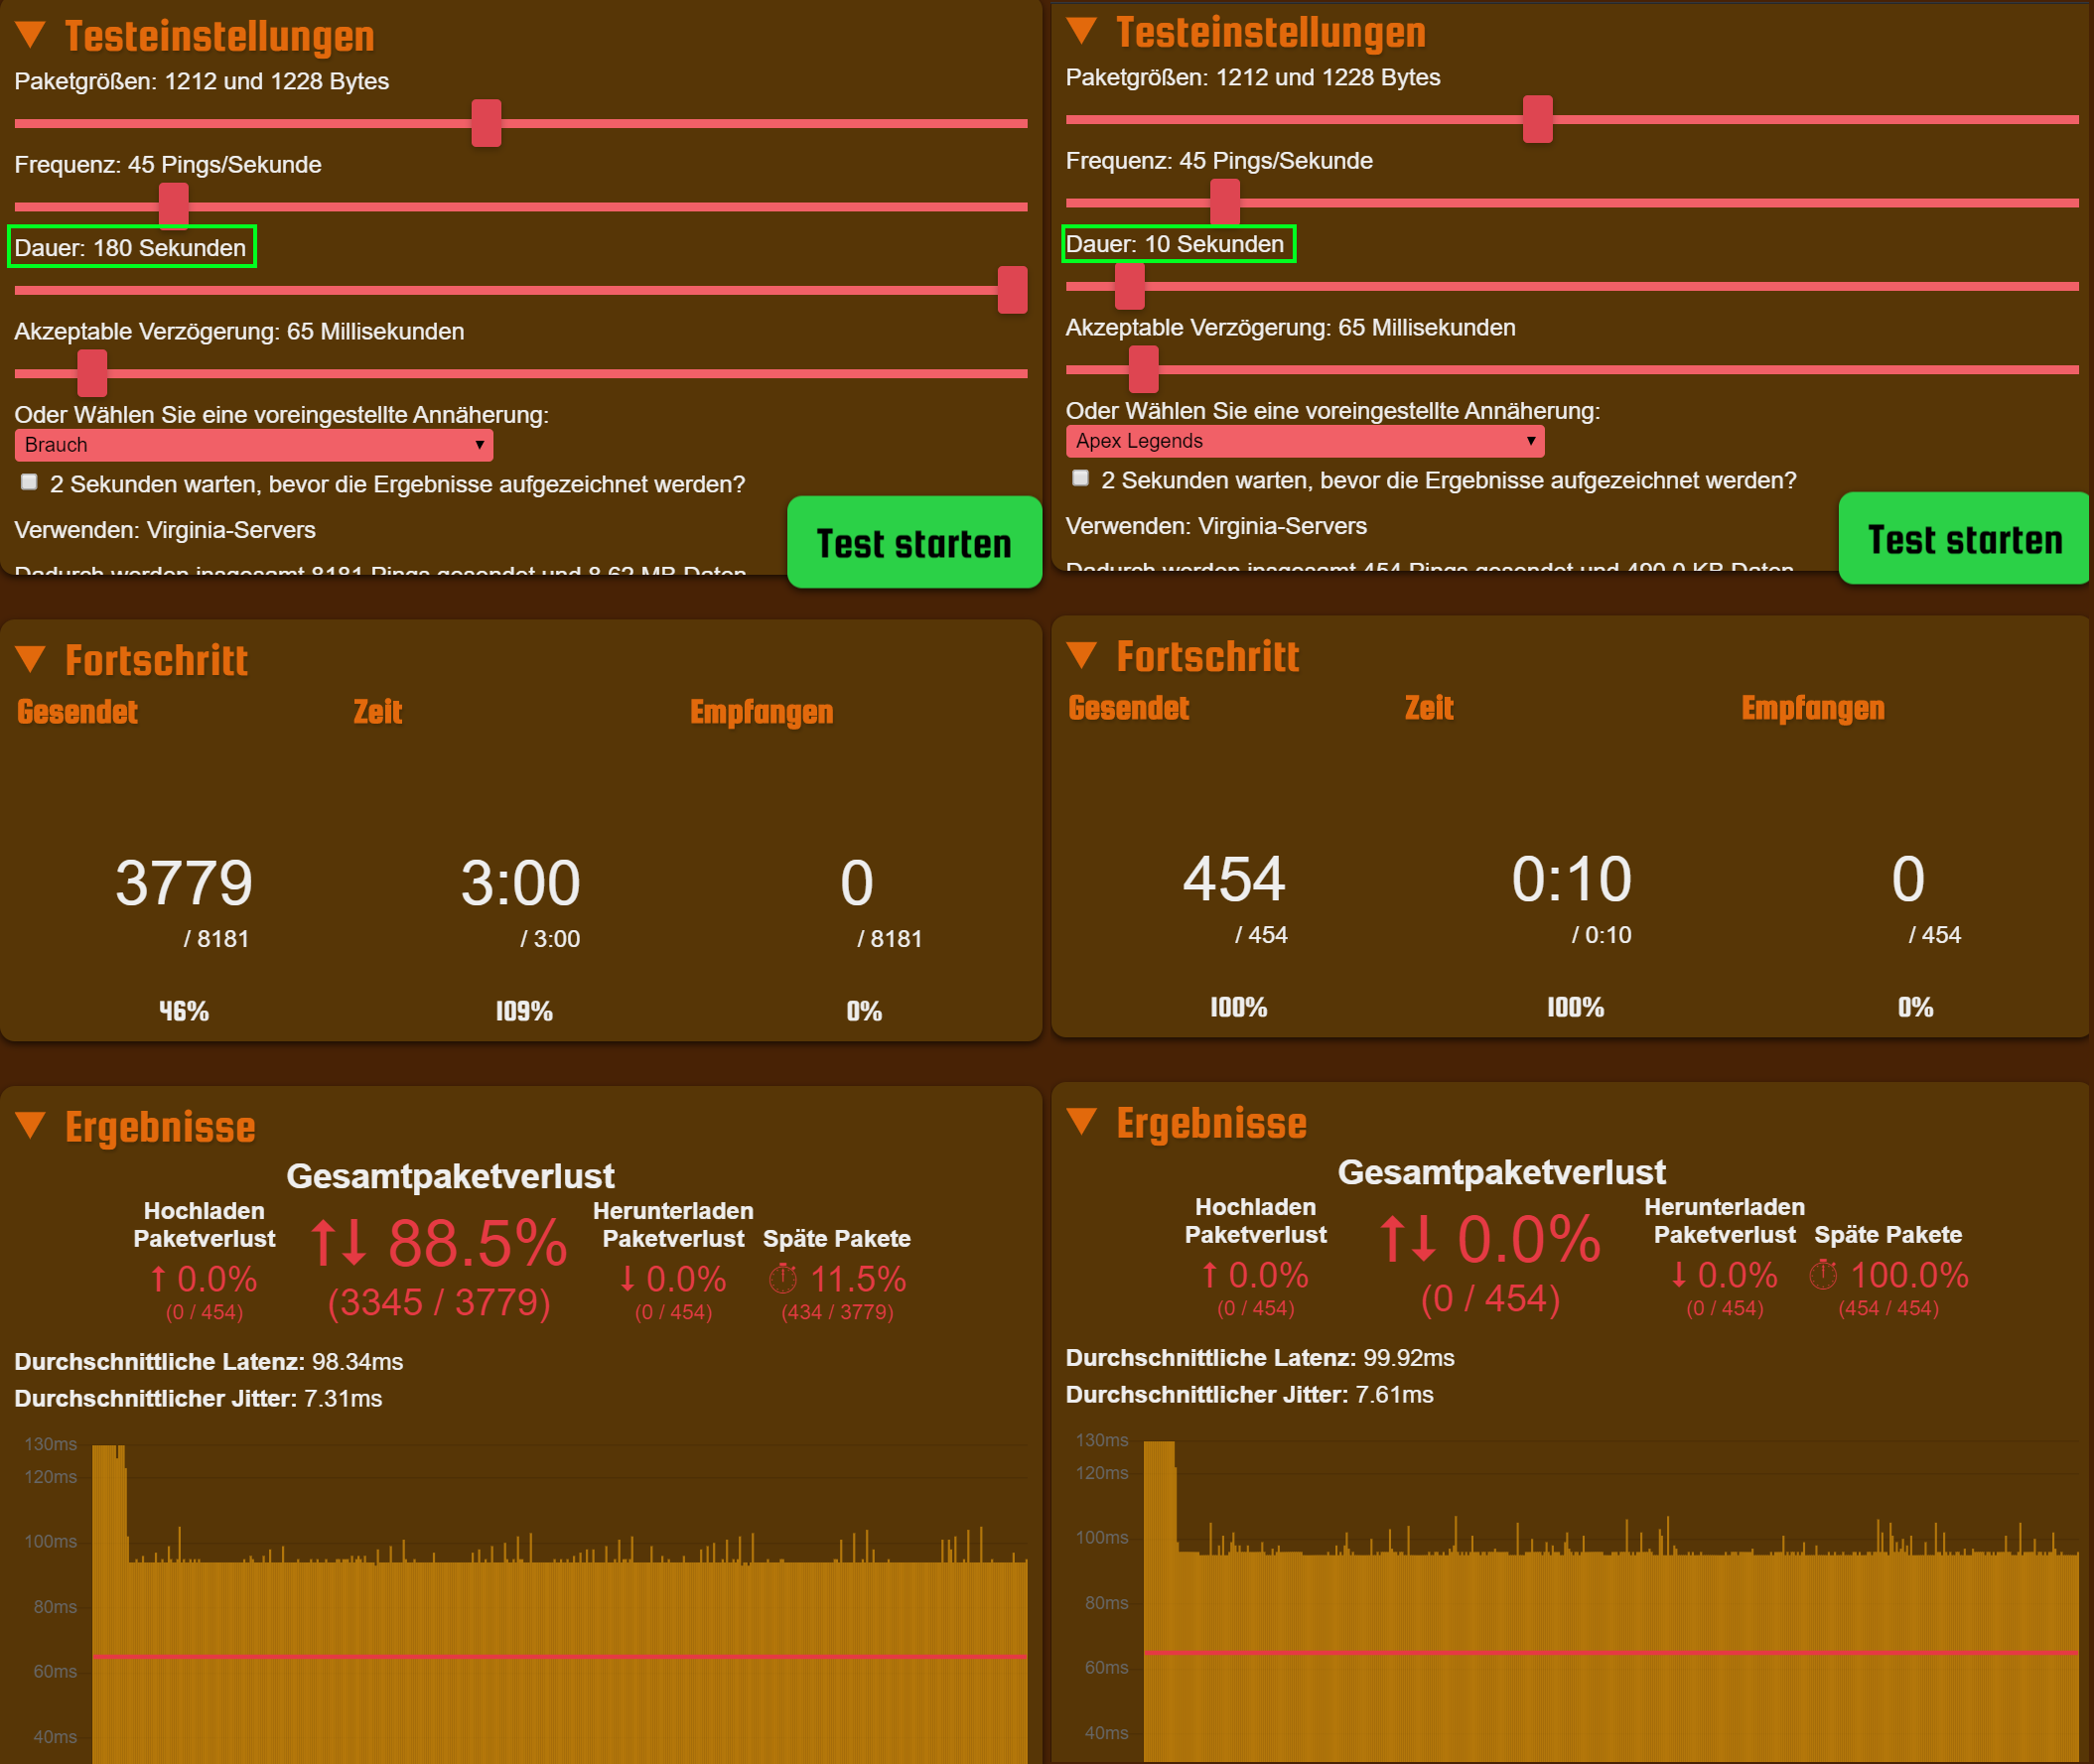Collapse left Fortschritt panel triangle
The height and width of the screenshot is (1764, 2094).
coord(31,659)
